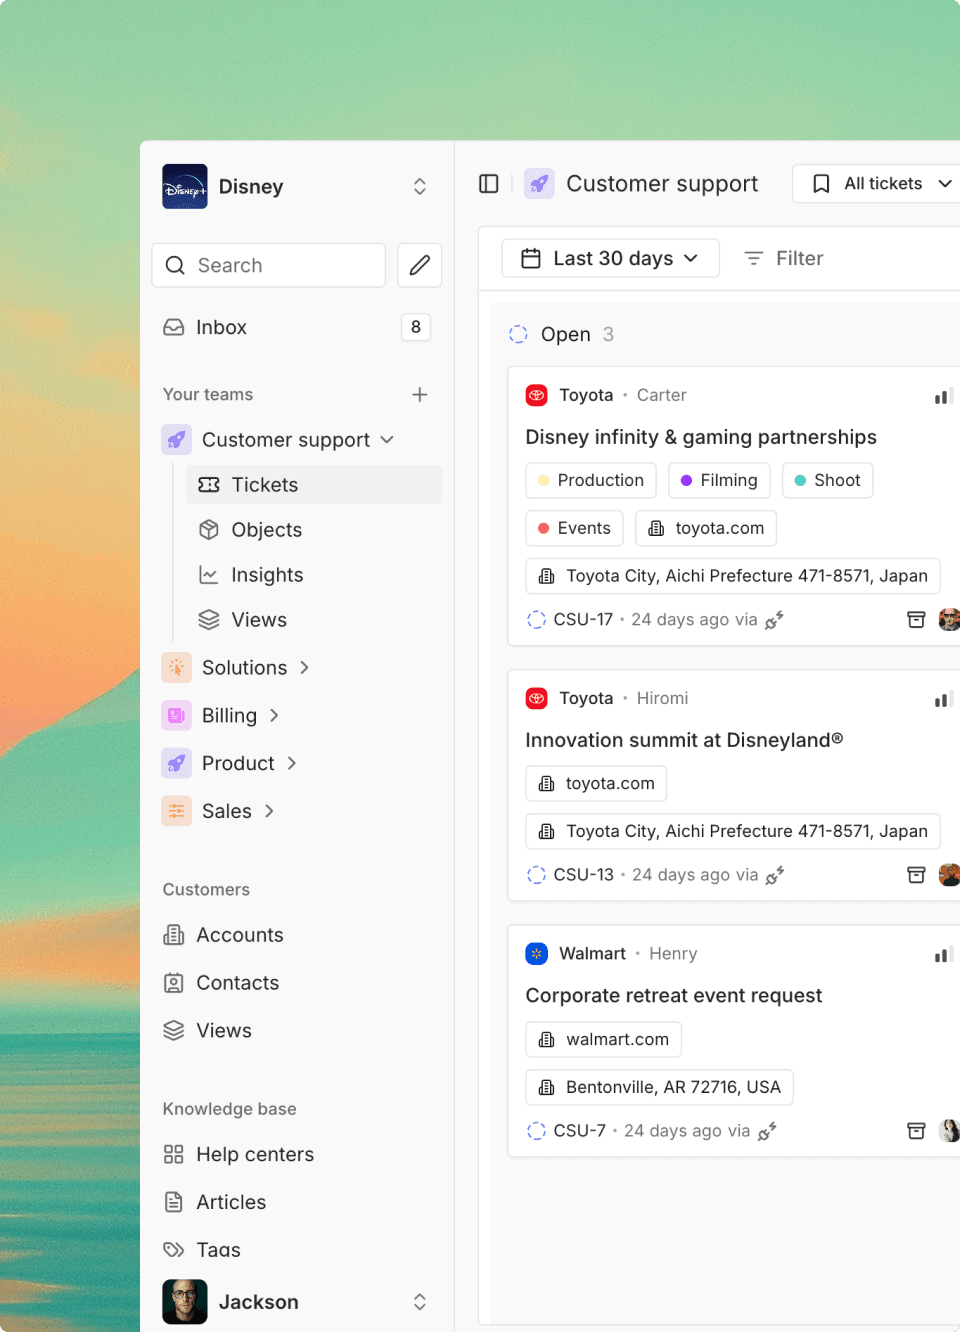Open the Last 30 days date dropdown
Screen dimensions: 960x1332
pyautogui.click(x=611, y=259)
